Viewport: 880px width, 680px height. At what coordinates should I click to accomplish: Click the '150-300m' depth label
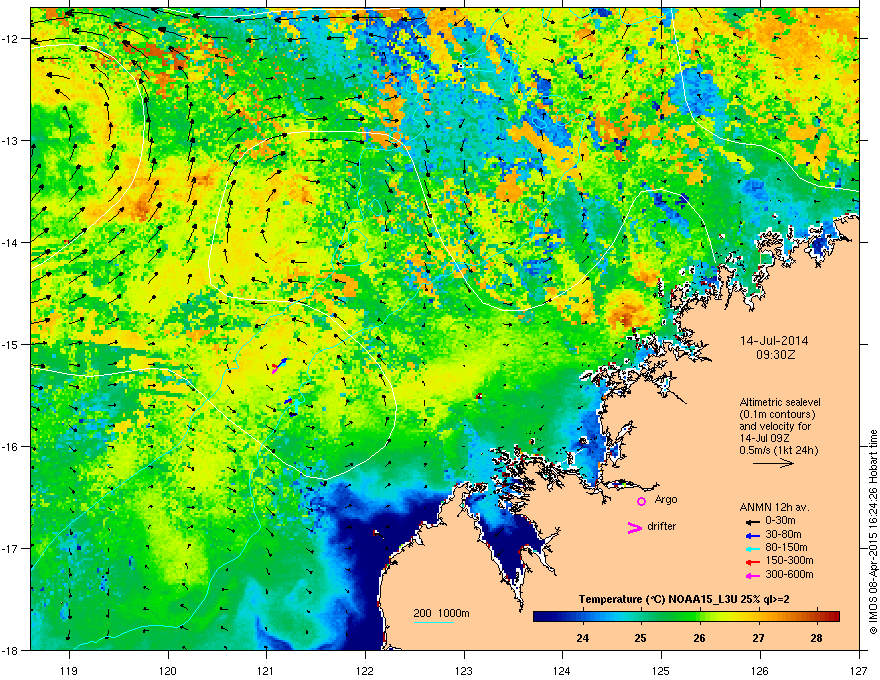point(789,560)
